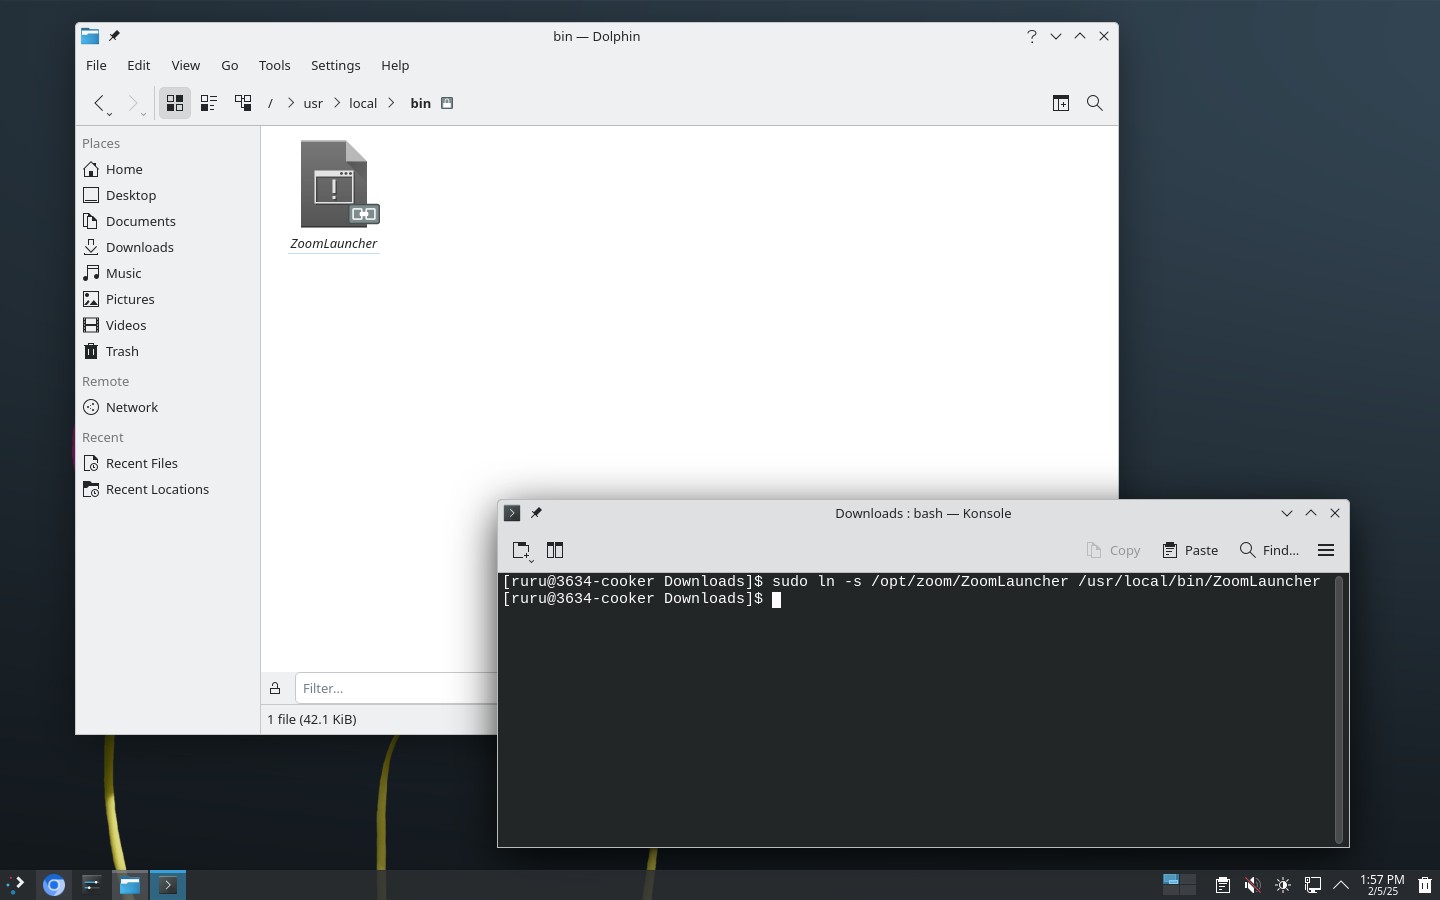Open the Tools menu in Dolphin
Image resolution: width=1440 pixels, height=900 pixels.
274,65
